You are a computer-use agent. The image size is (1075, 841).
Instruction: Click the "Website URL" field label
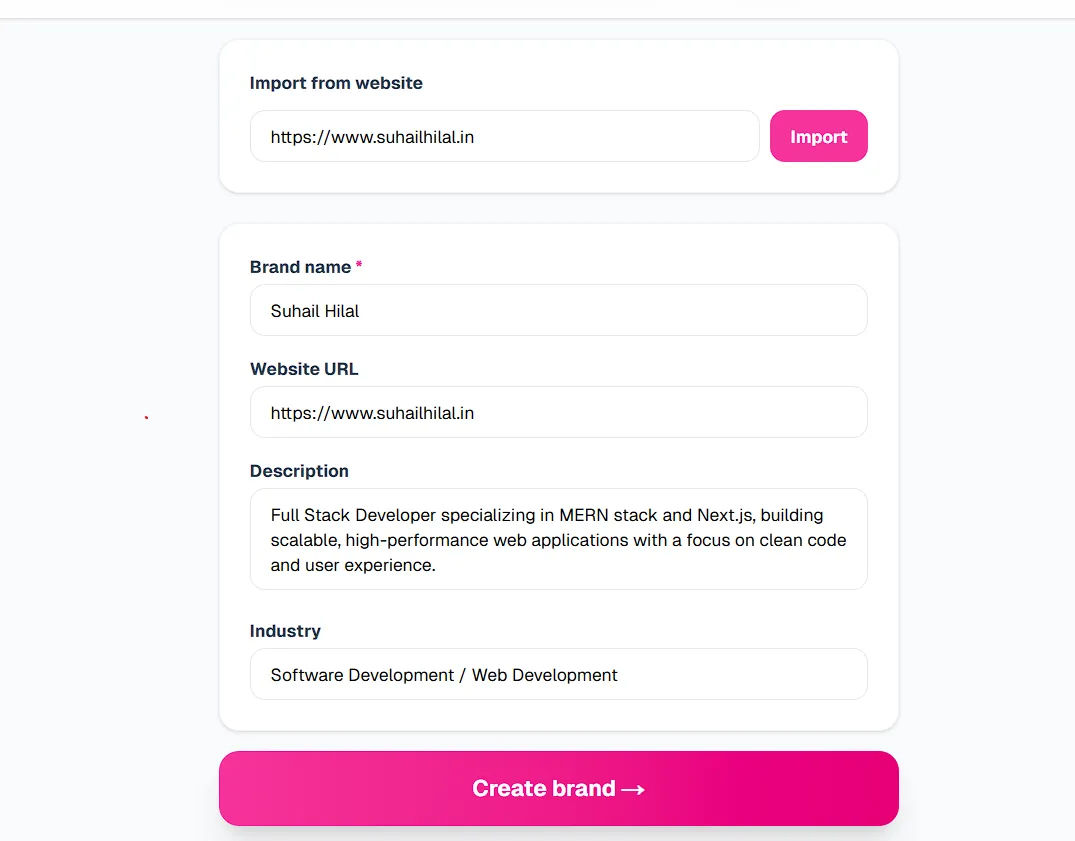pos(304,369)
